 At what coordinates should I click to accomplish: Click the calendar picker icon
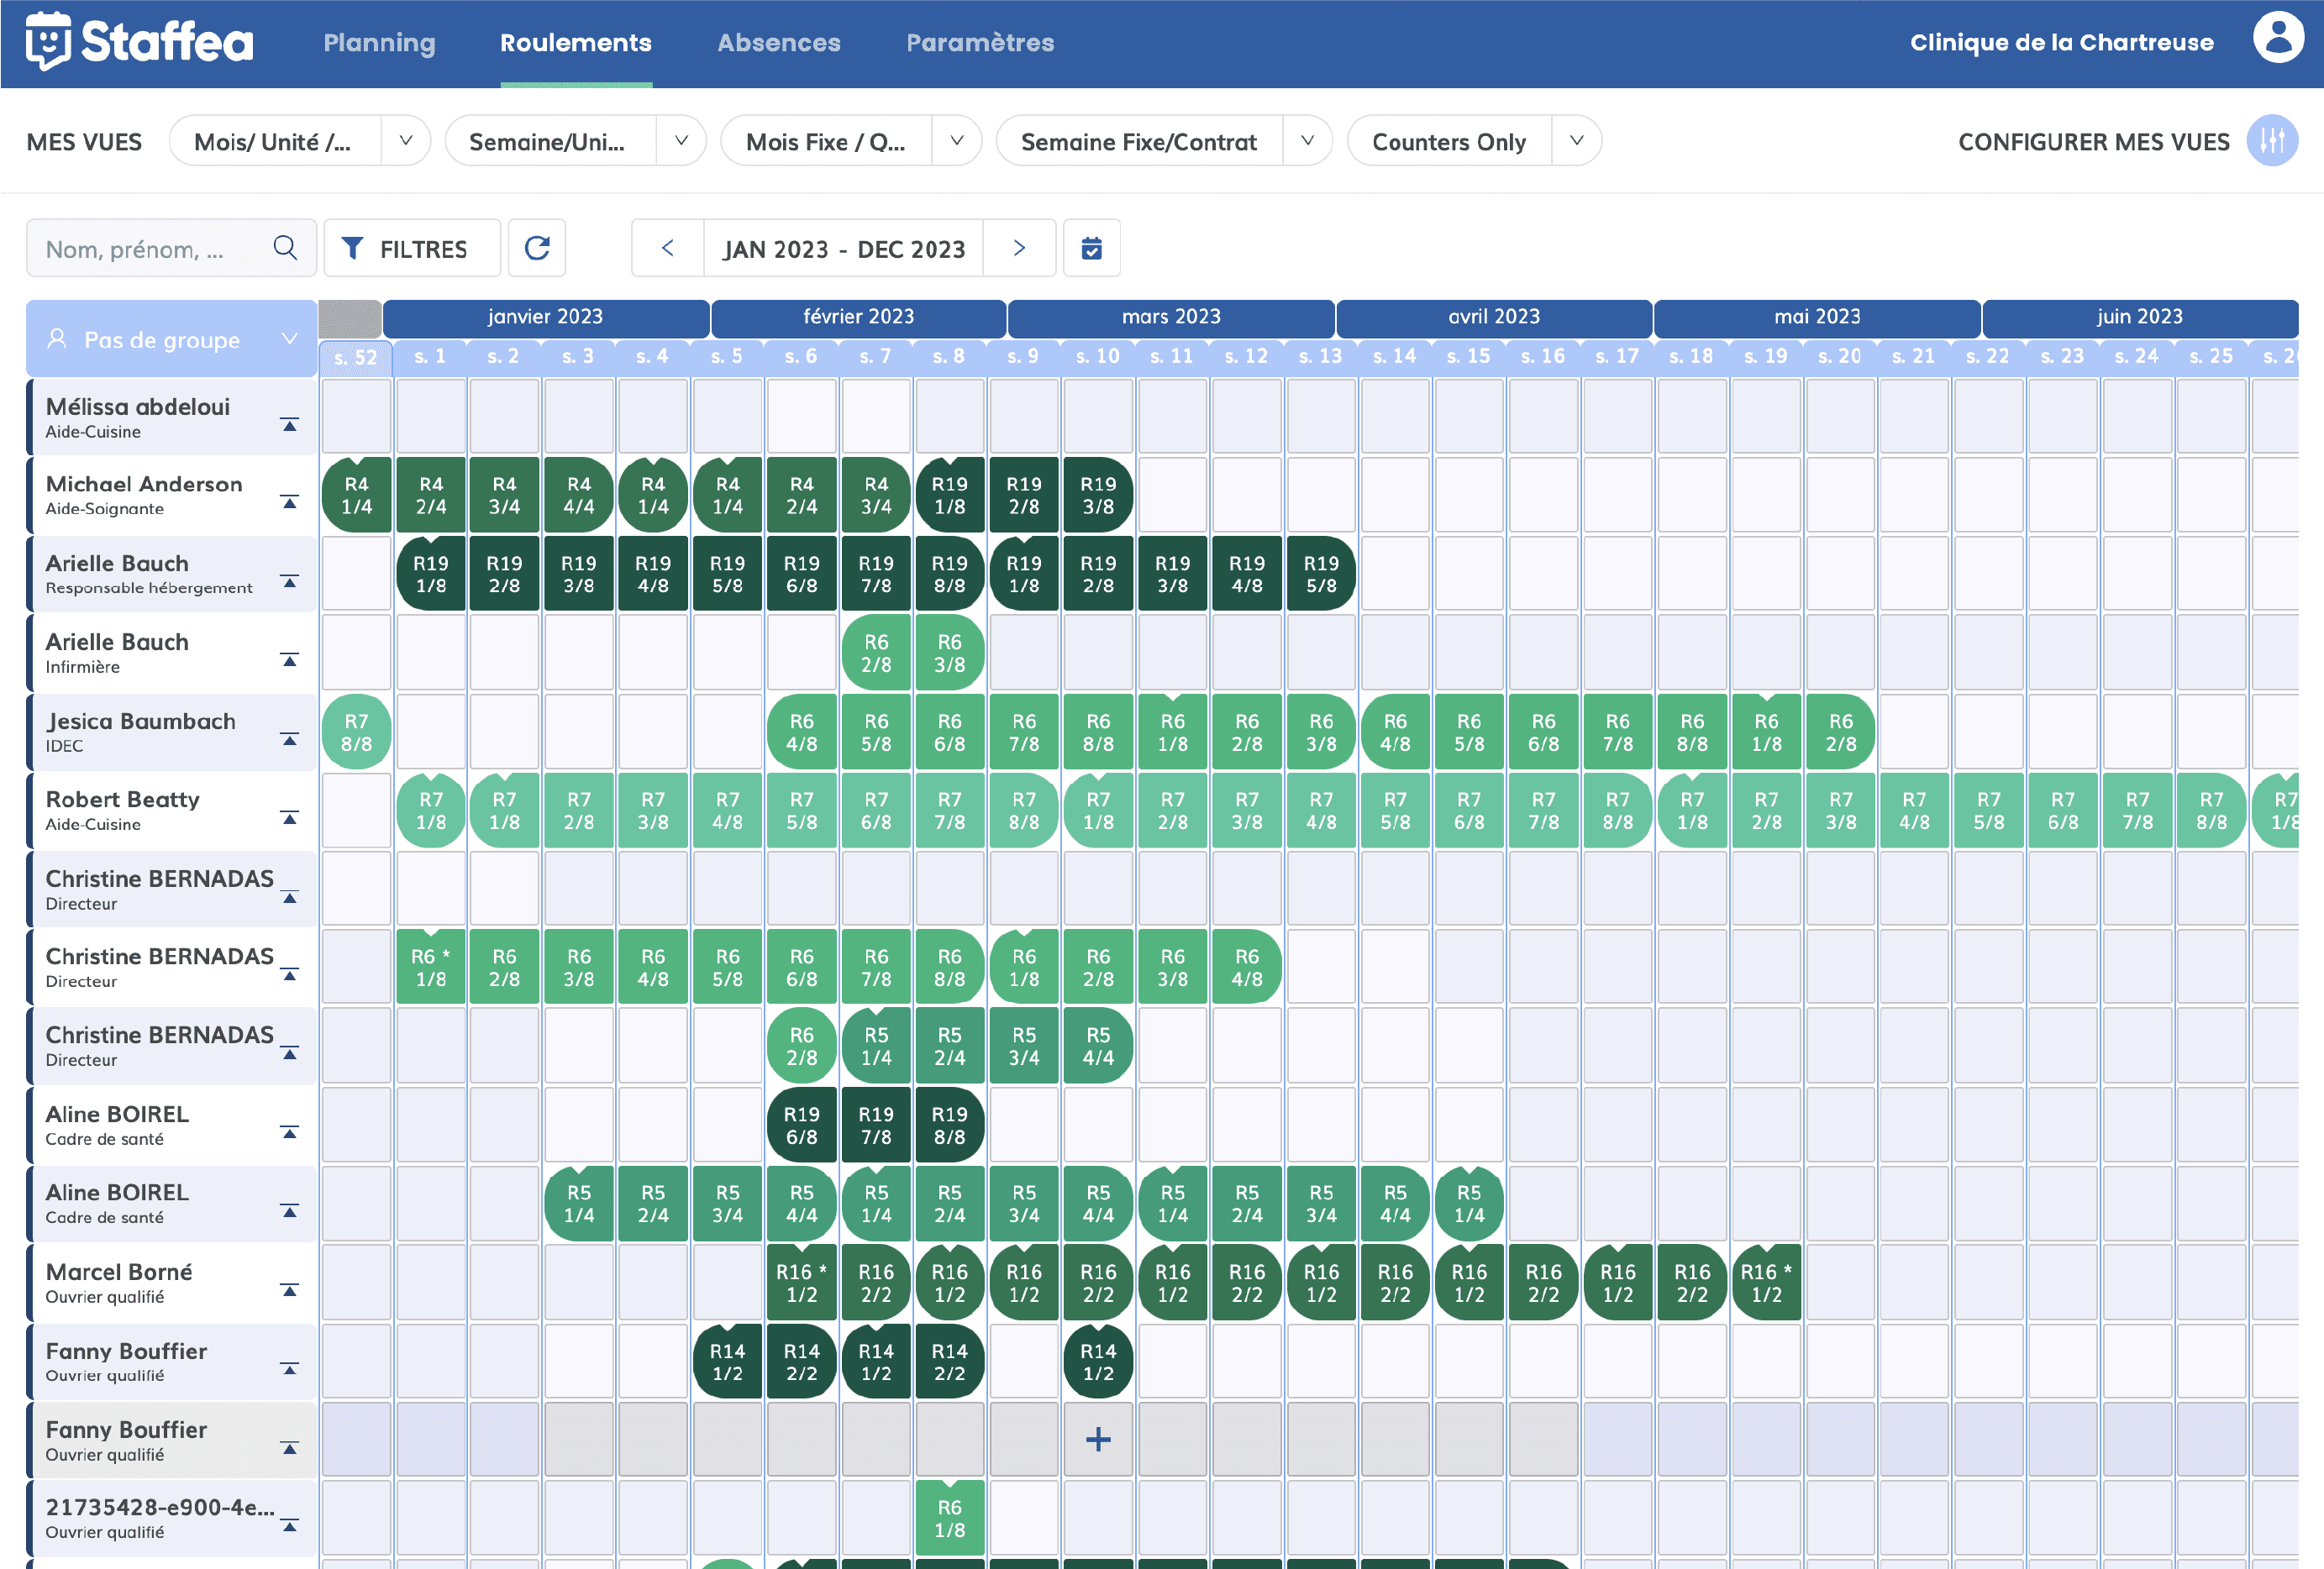coord(1091,247)
